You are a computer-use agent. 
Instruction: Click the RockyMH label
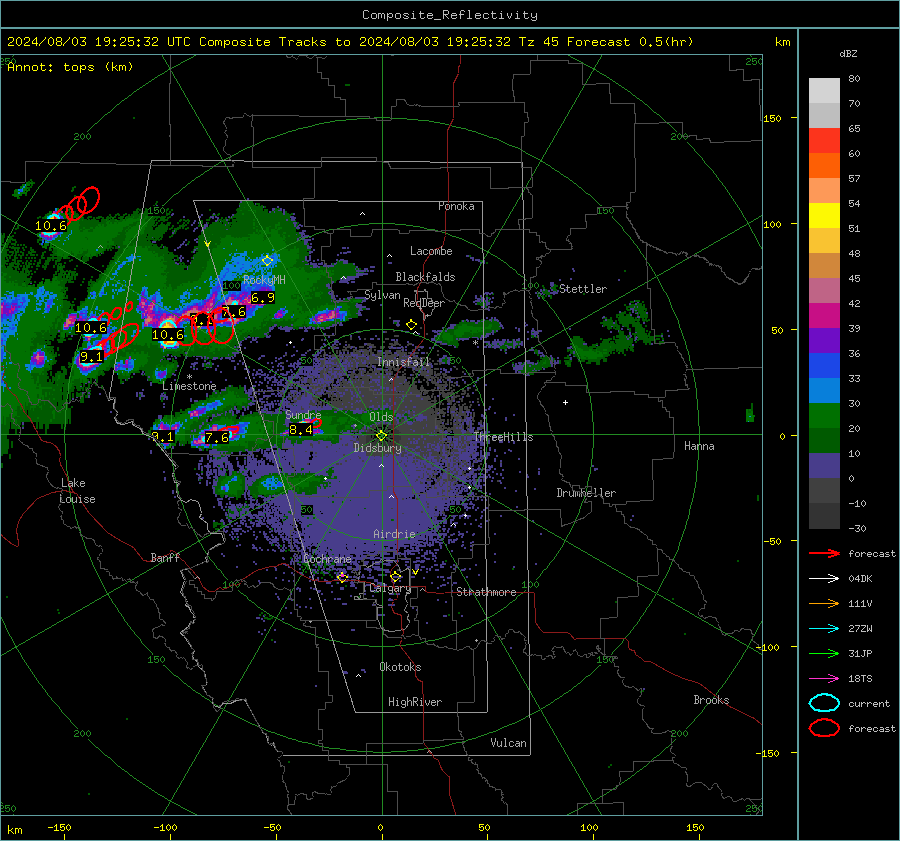tap(264, 280)
